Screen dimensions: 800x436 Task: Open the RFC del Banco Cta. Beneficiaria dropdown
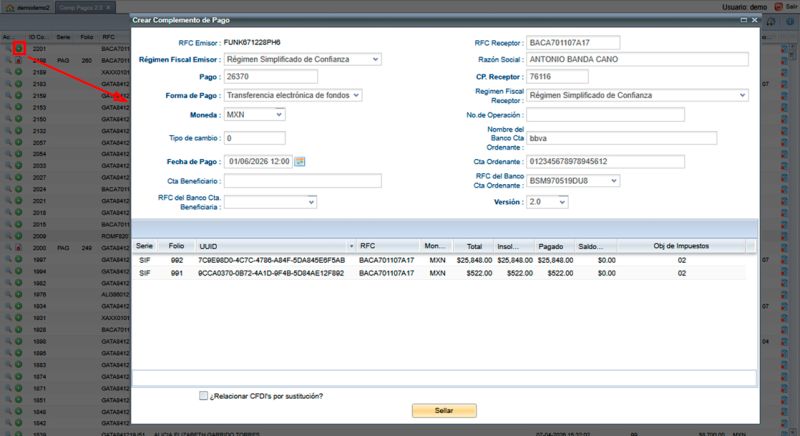311,202
